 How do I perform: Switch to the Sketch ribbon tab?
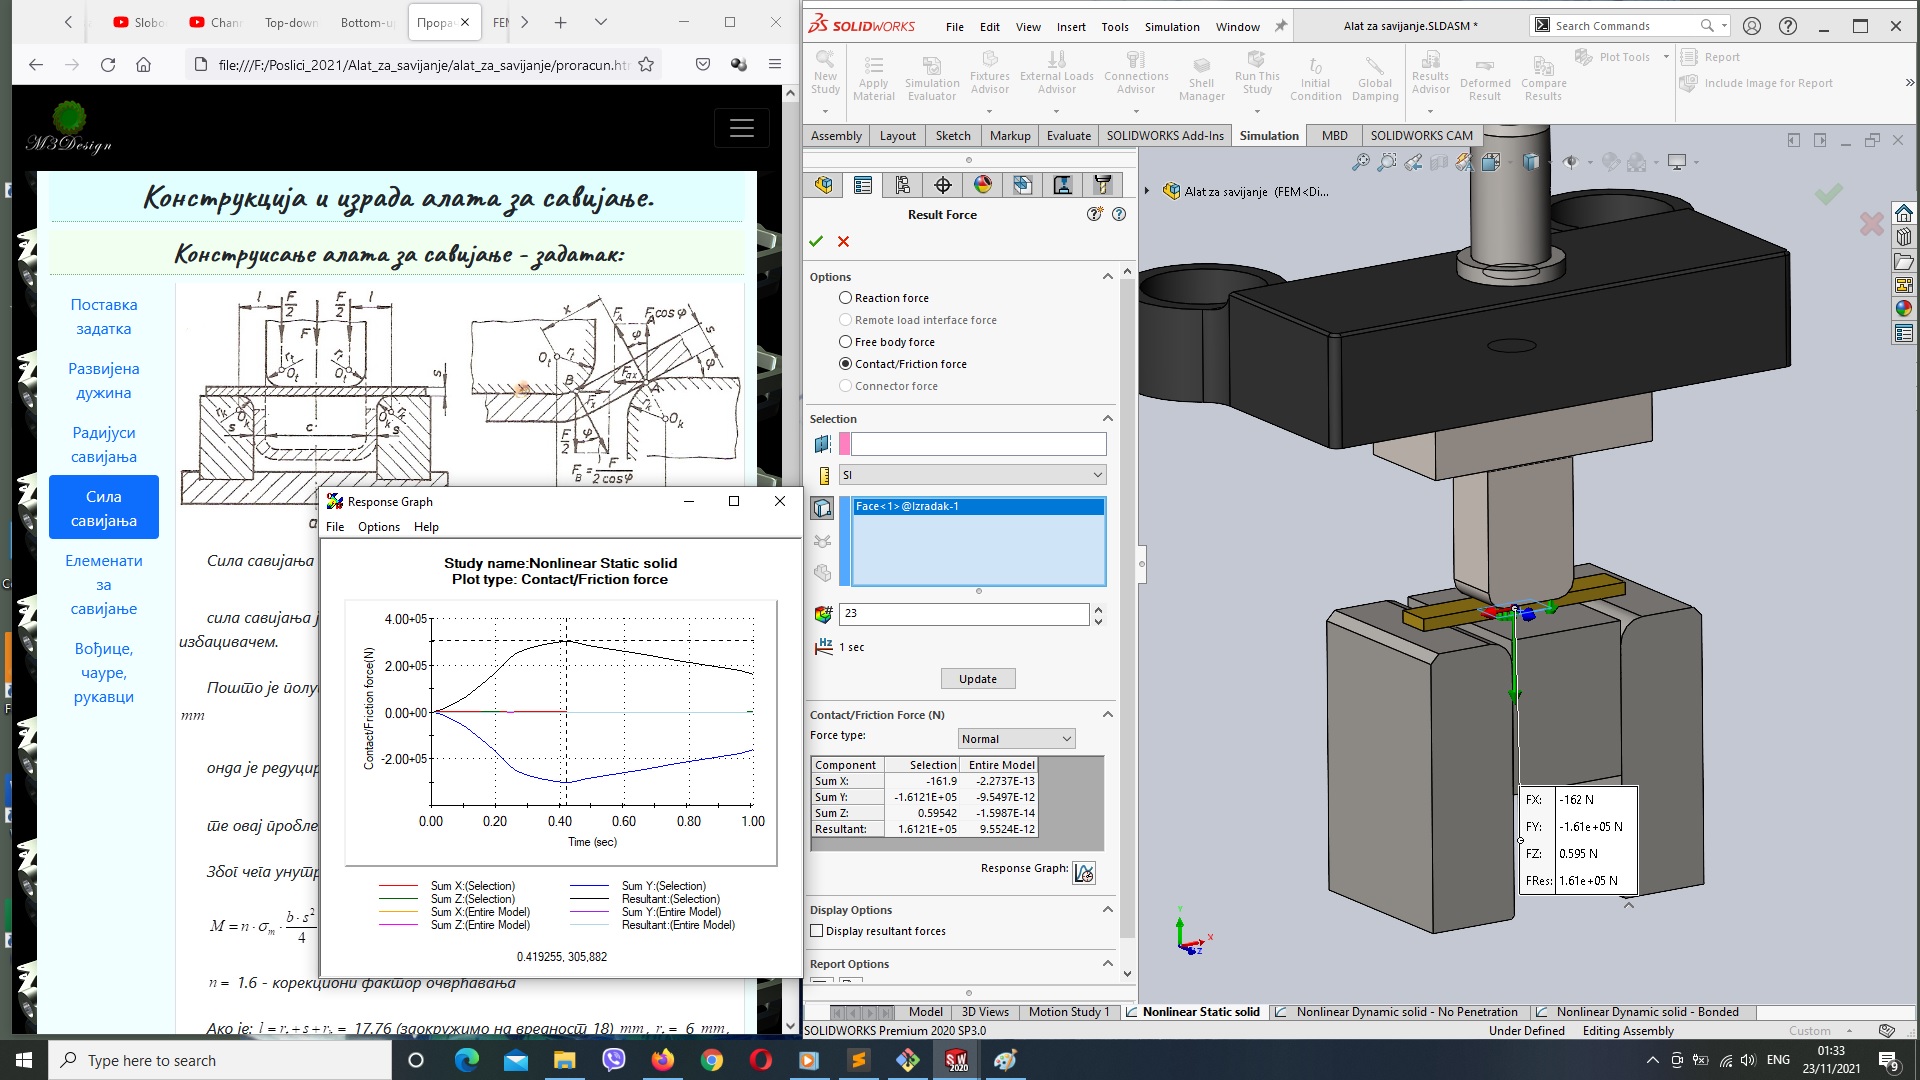click(953, 136)
